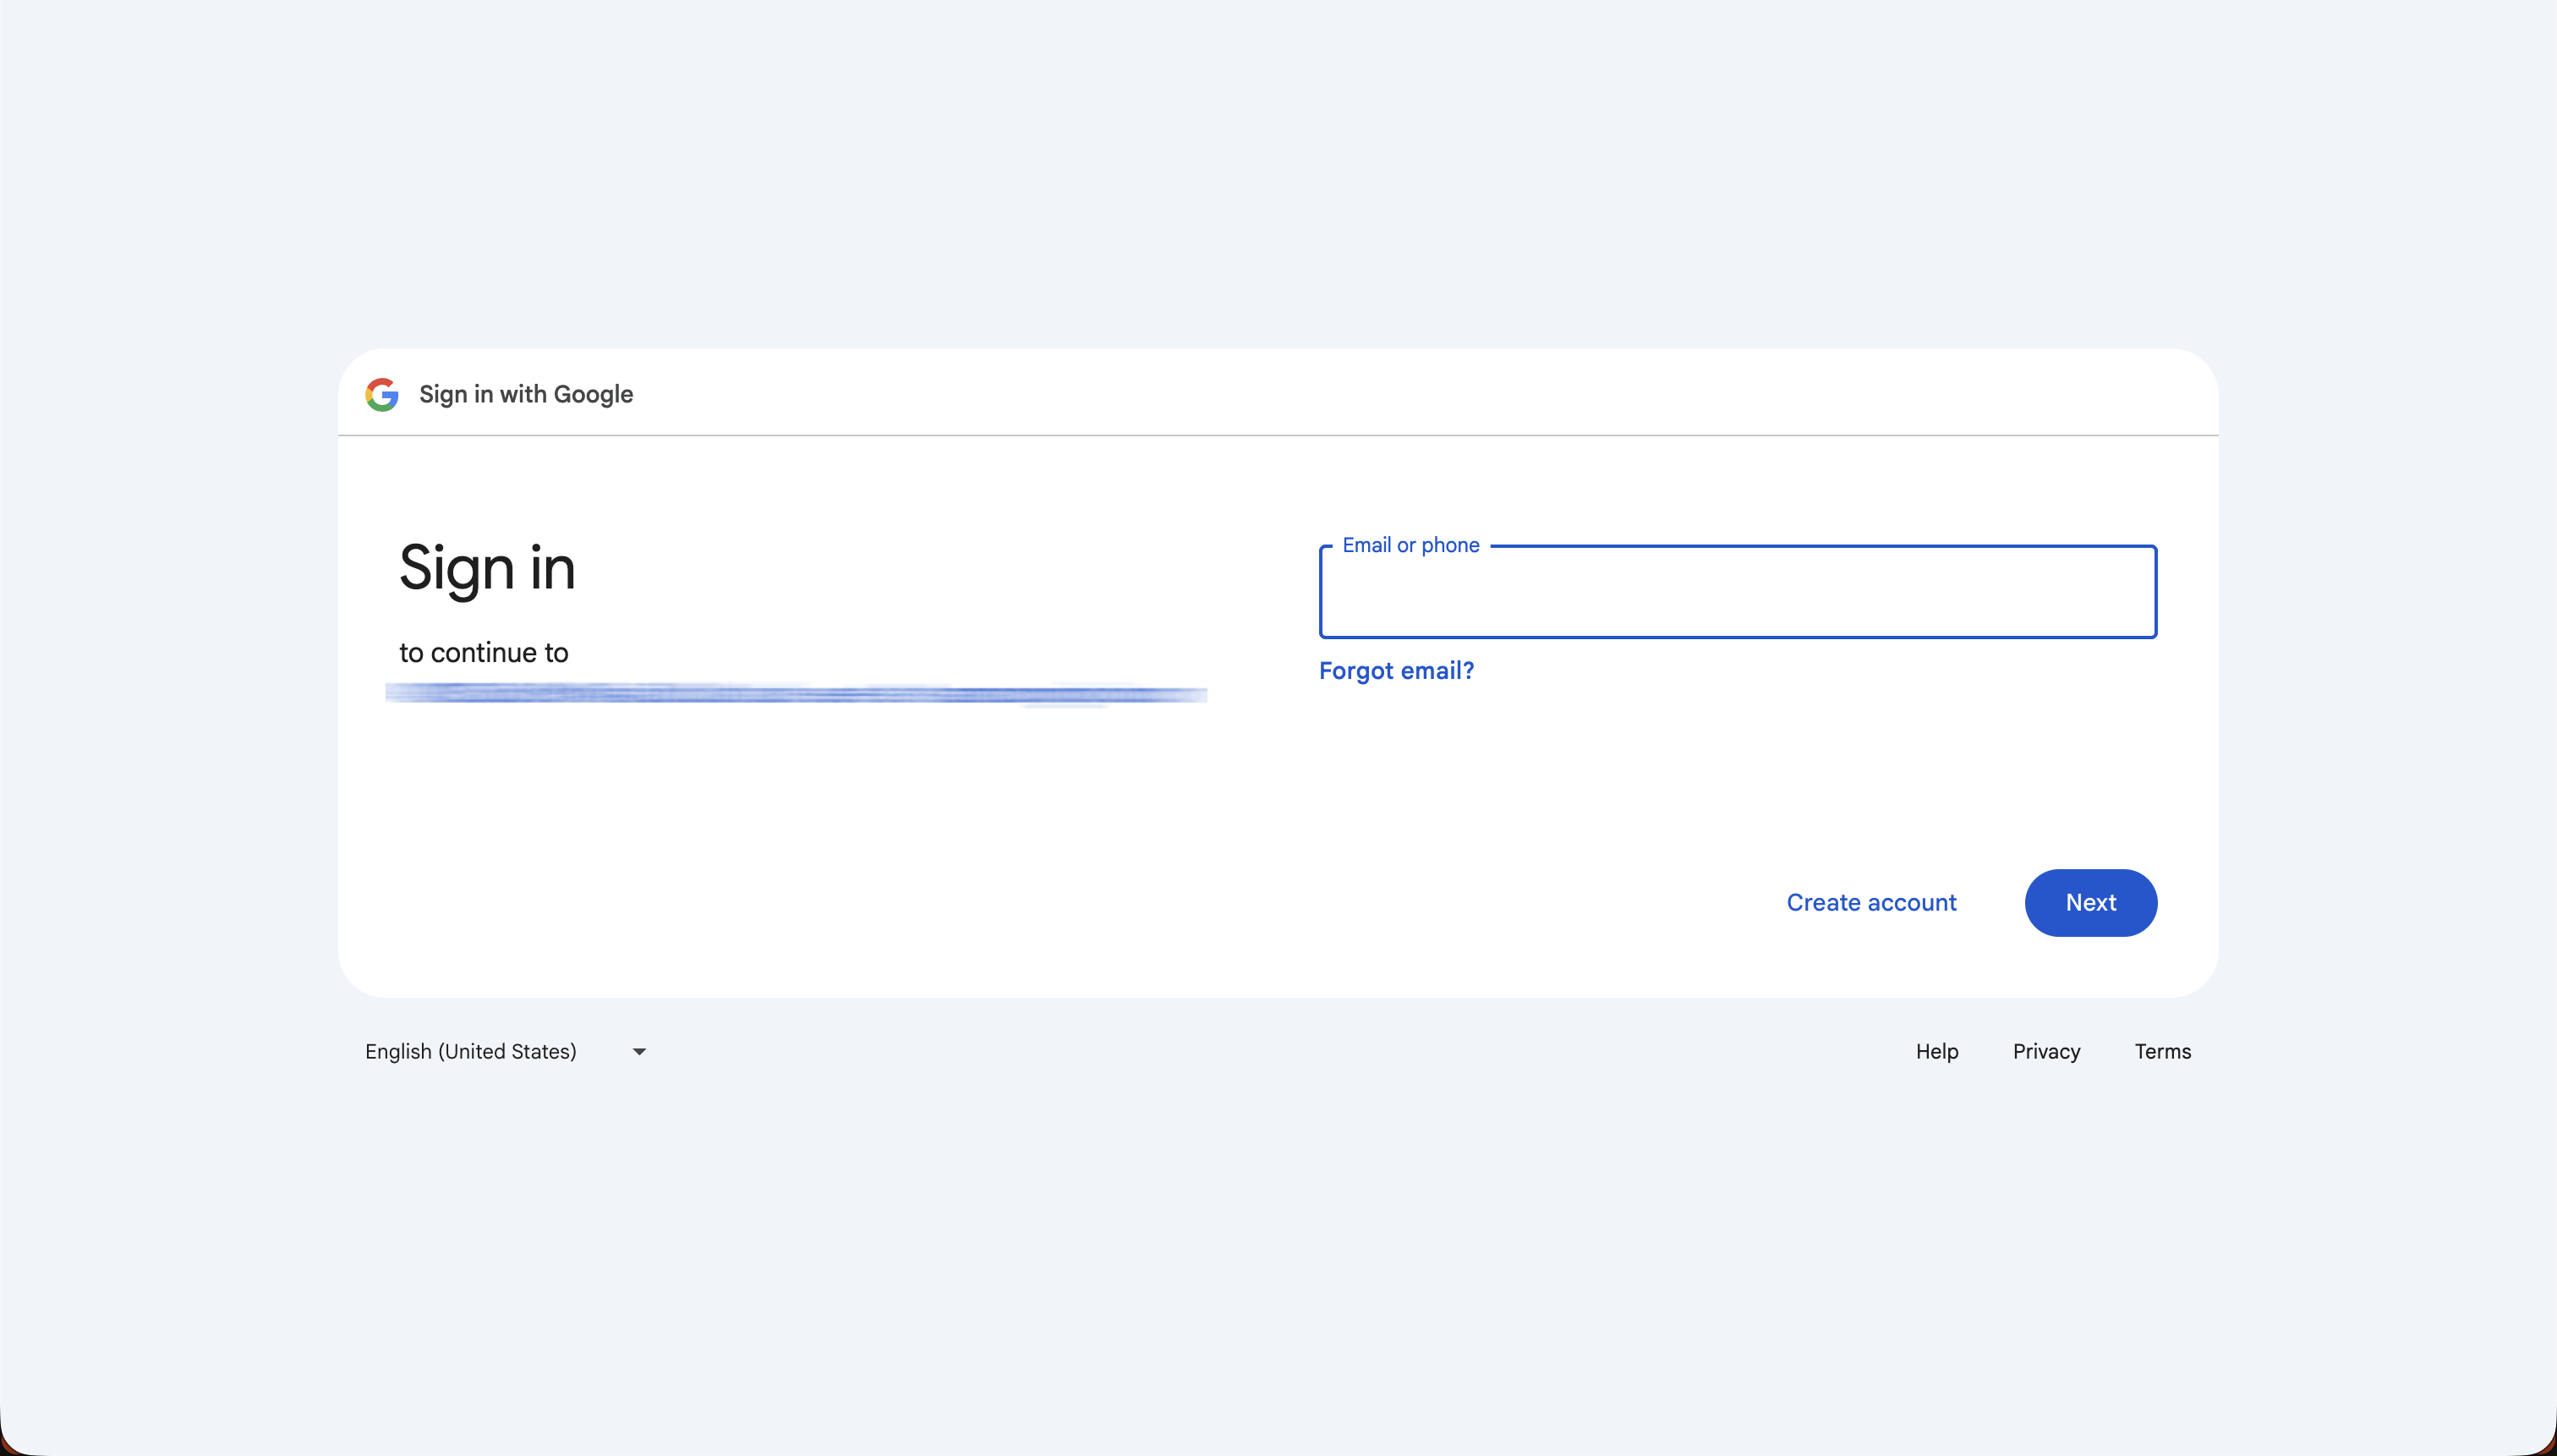Open the Privacy link
2557x1456 pixels.
click(x=2045, y=1051)
